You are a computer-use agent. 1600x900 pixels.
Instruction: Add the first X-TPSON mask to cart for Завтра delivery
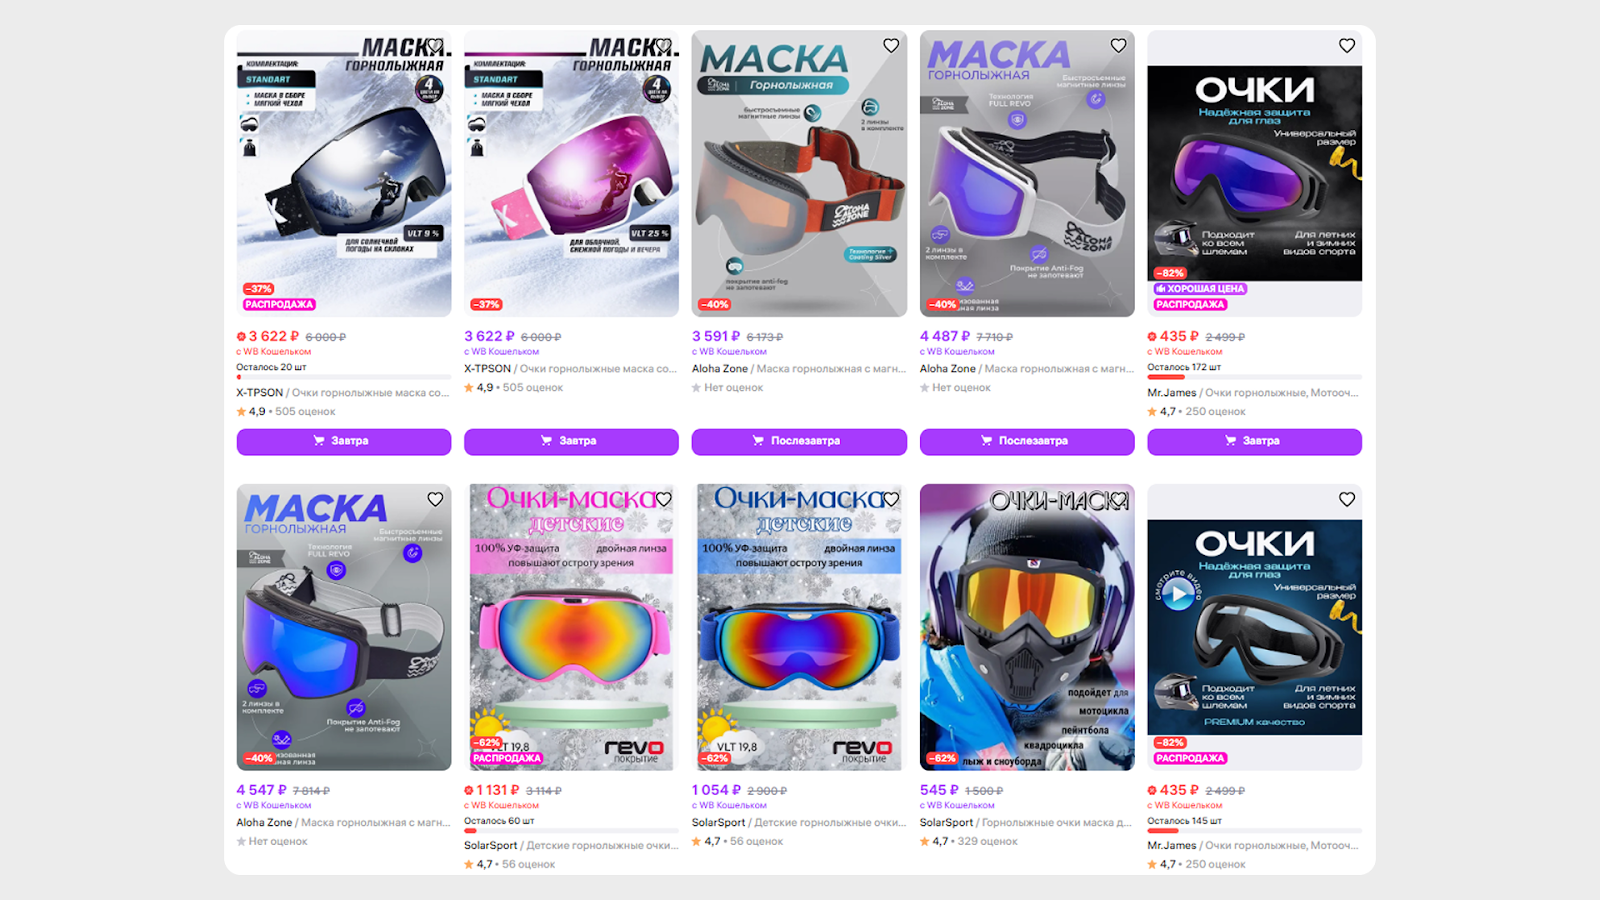pos(344,441)
